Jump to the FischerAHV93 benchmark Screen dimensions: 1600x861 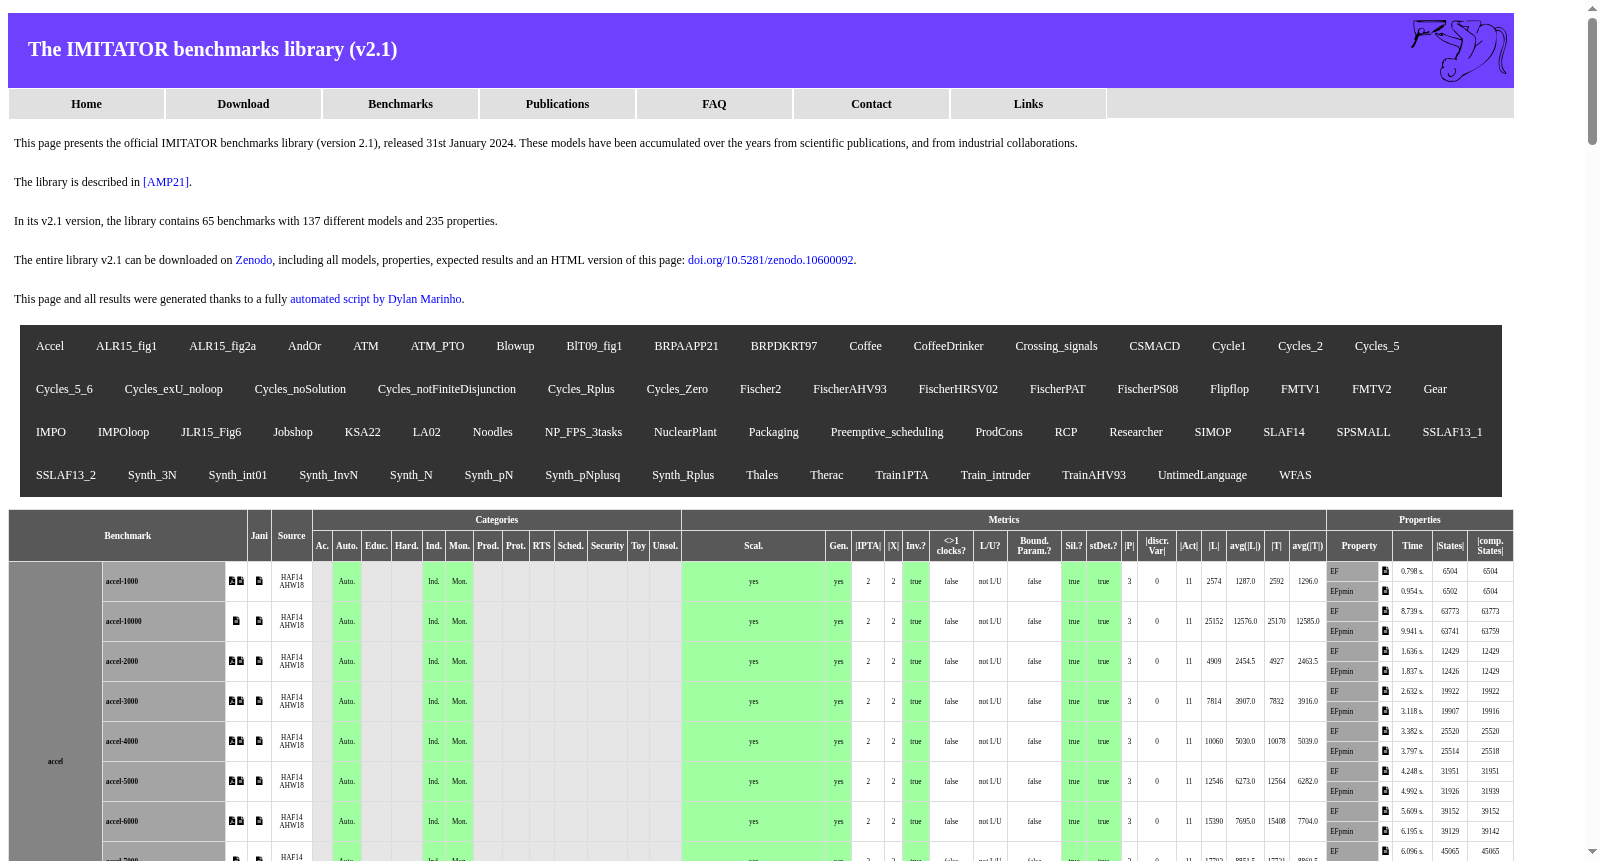pyautogui.click(x=850, y=389)
